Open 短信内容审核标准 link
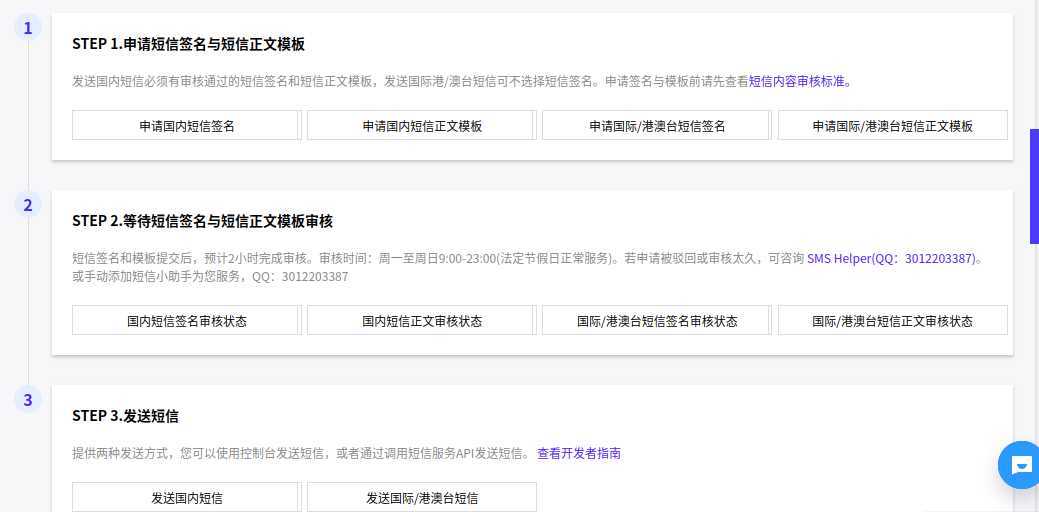Image resolution: width=1039 pixels, height=512 pixels. click(799, 82)
